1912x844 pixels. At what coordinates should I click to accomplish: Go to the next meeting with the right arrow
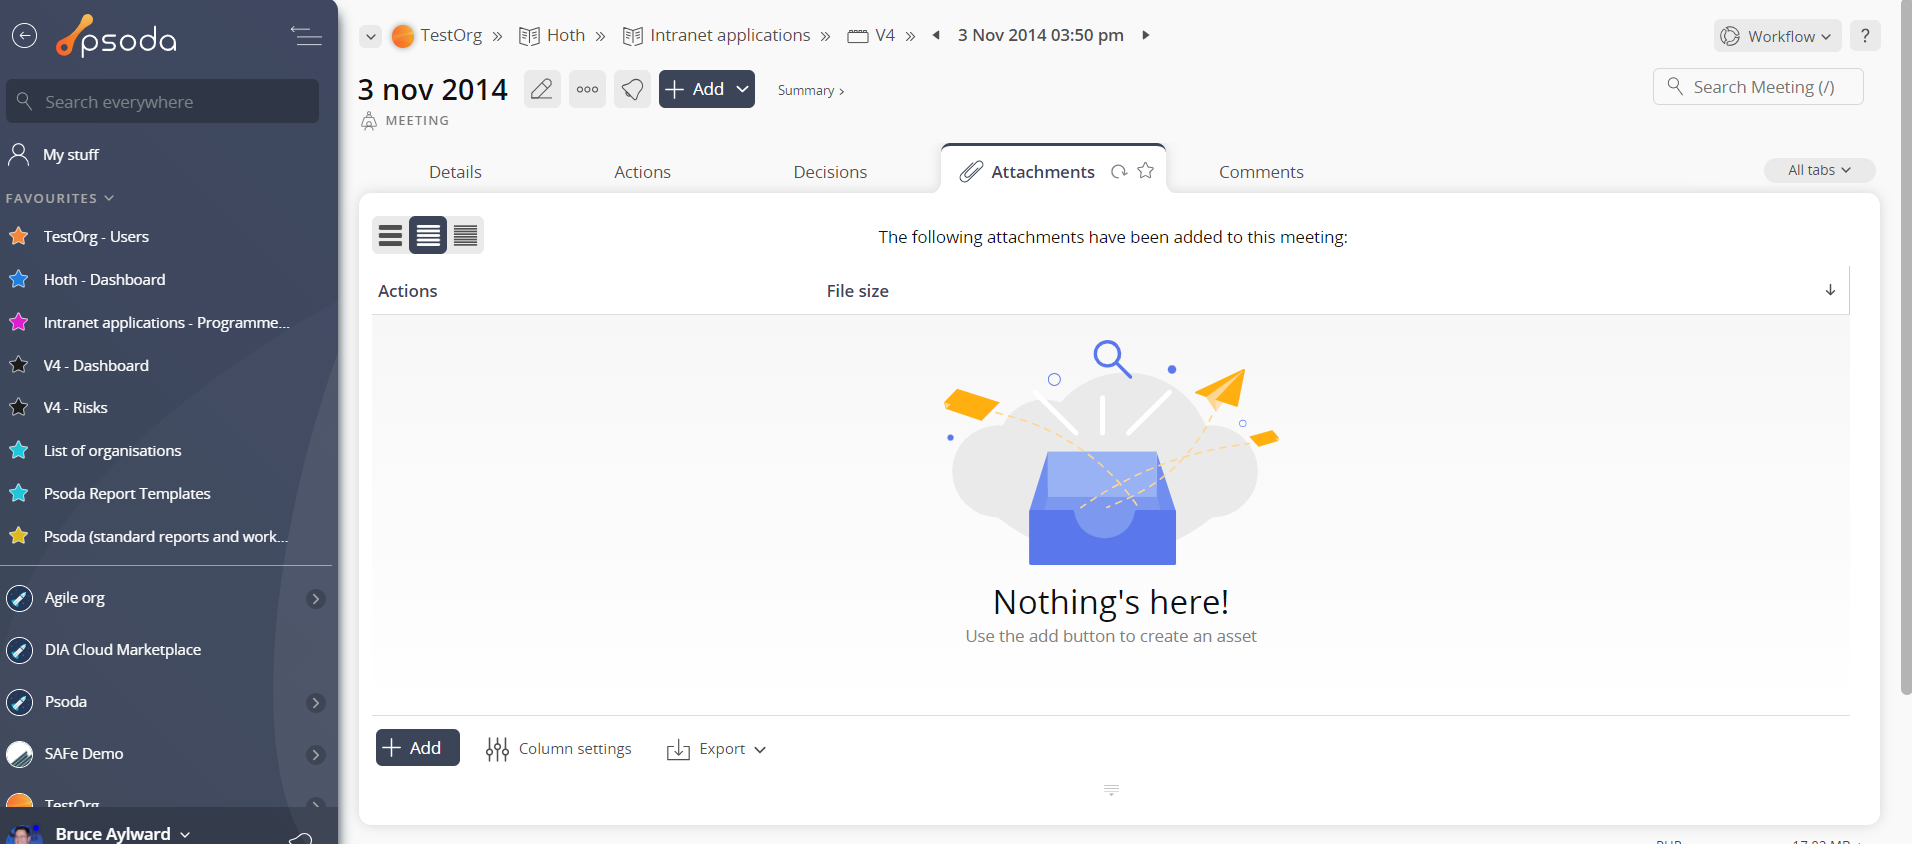tap(1146, 35)
